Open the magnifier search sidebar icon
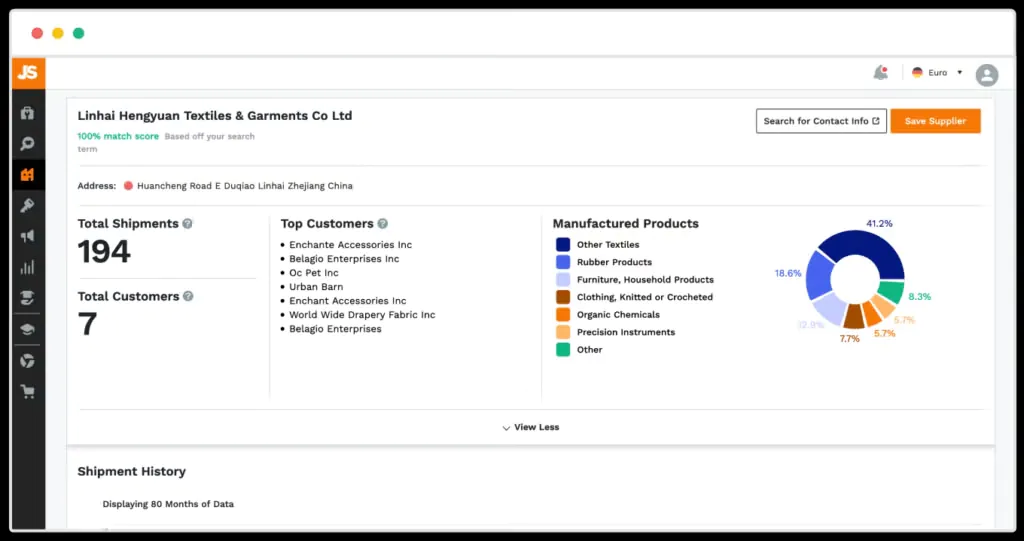Image resolution: width=1024 pixels, height=541 pixels. tap(28, 144)
